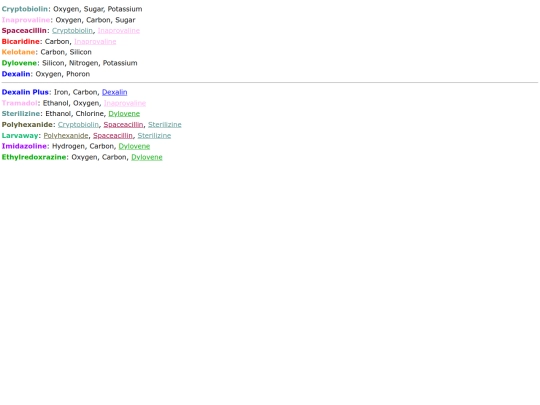Select the bold Cryptobiolin heading on the first line
Screen dimensions: 540x405
click(25, 9)
